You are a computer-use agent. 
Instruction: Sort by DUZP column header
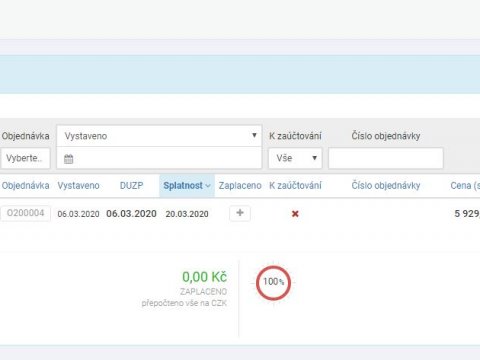pyautogui.click(x=131, y=185)
